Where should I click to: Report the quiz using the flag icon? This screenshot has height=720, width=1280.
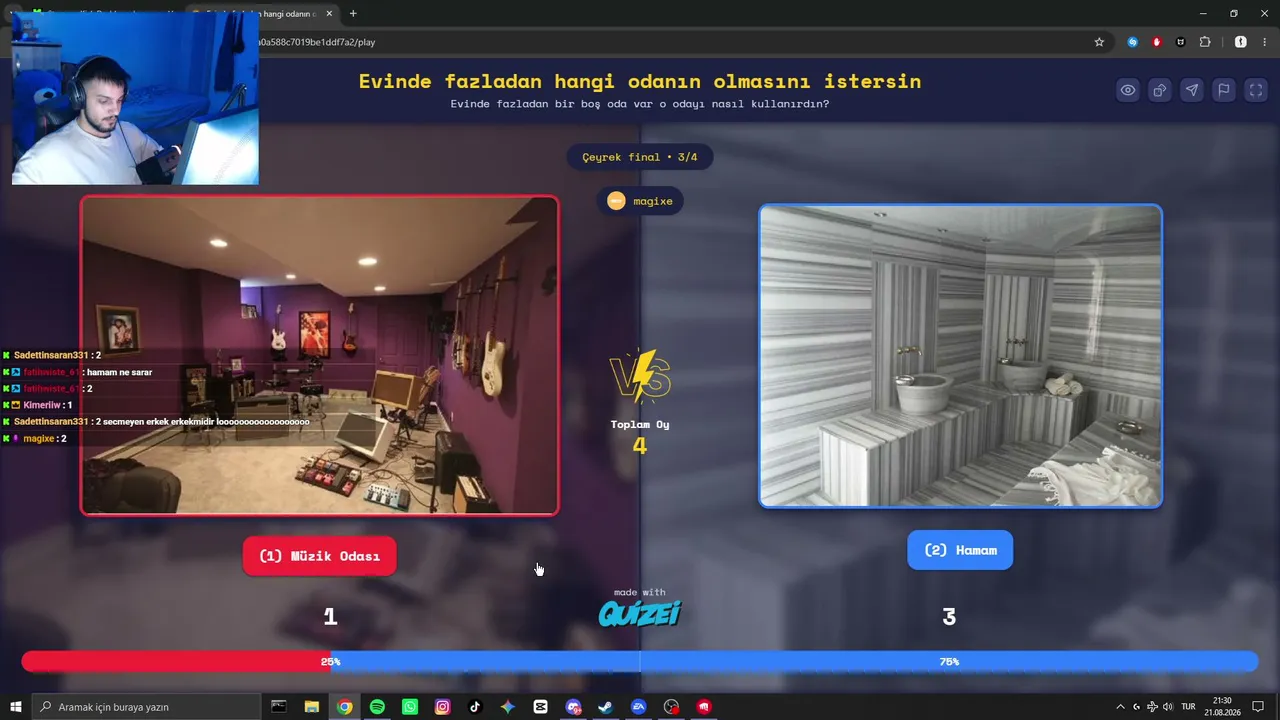click(1224, 90)
